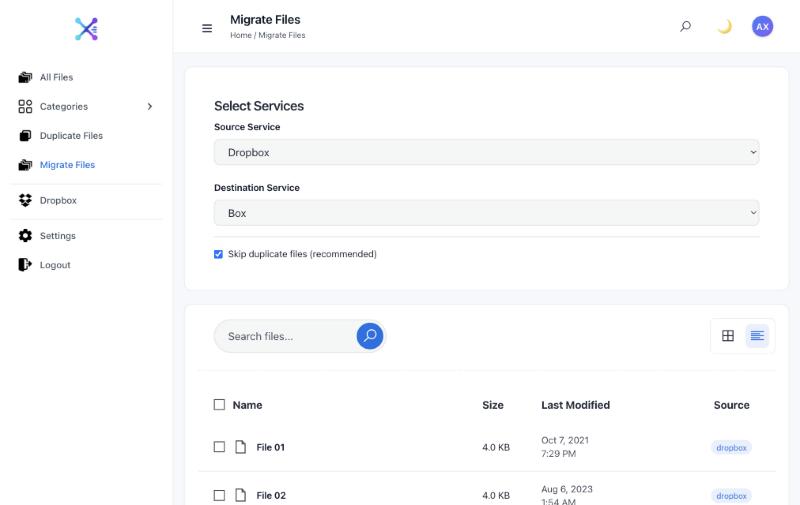Check the File 02 row checkbox
This screenshot has height=505, width=800.
[219, 495]
